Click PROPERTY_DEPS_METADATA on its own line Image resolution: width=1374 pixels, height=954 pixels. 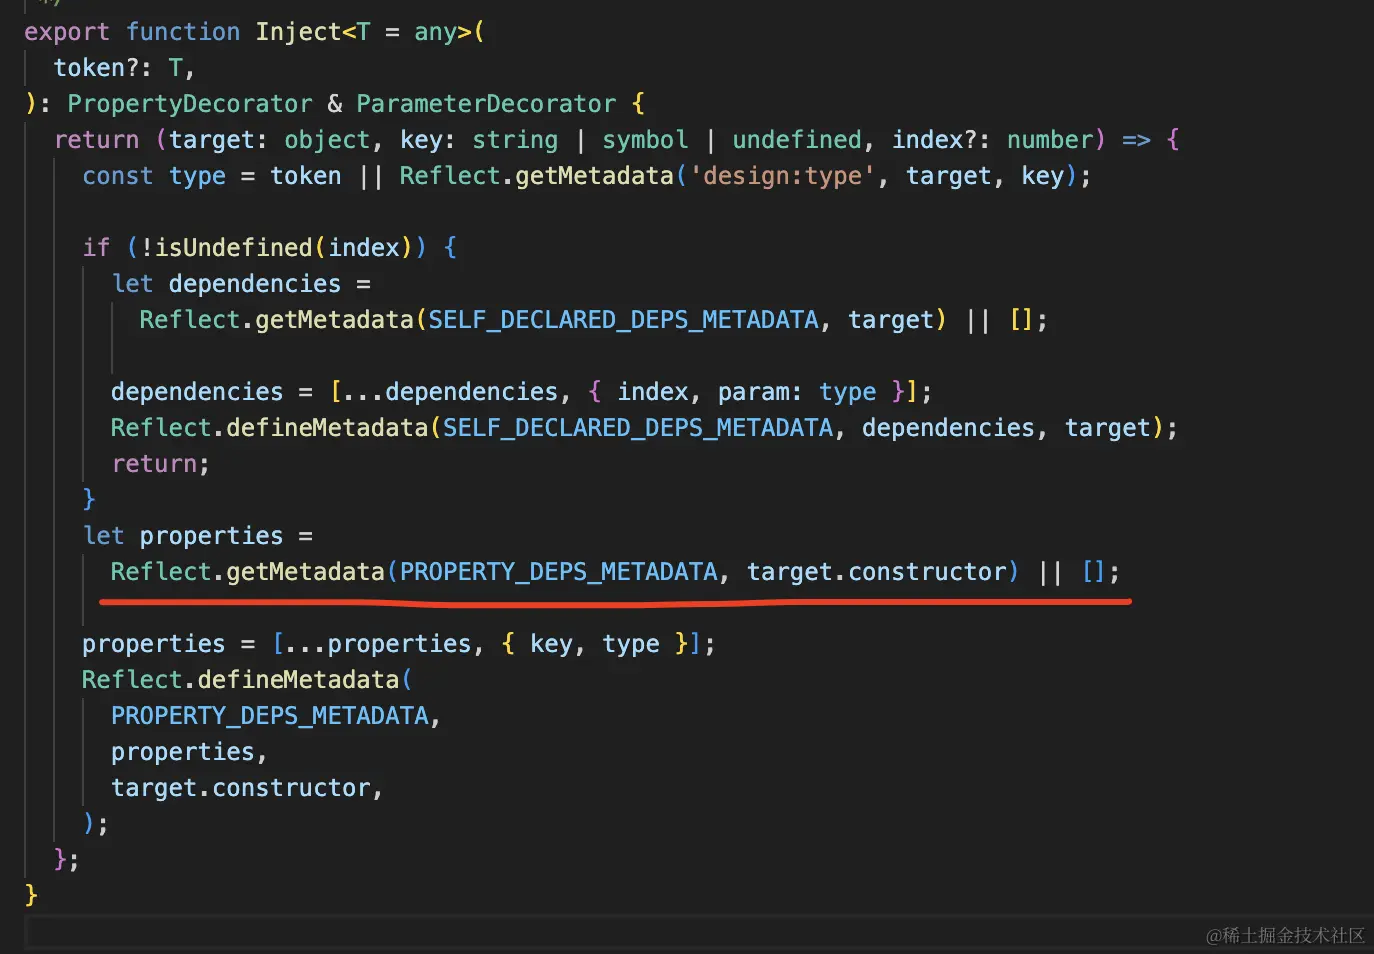(270, 716)
